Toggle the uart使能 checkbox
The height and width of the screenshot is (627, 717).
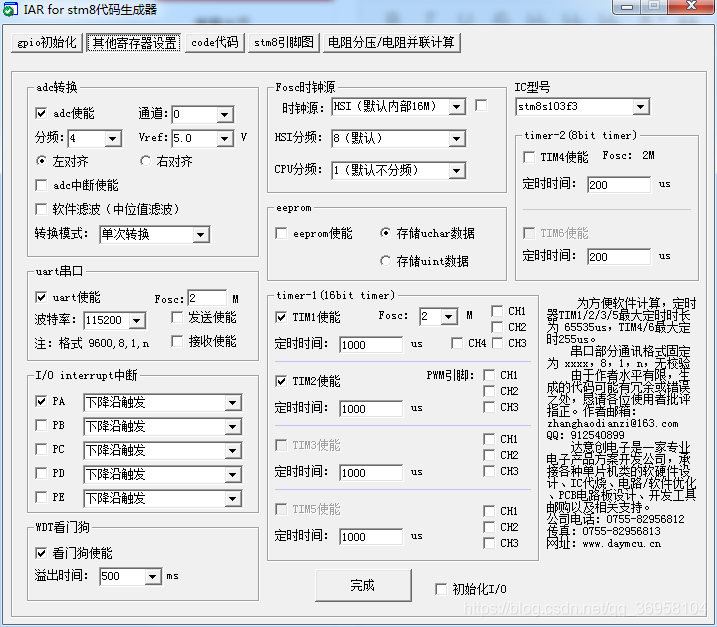(41, 297)
